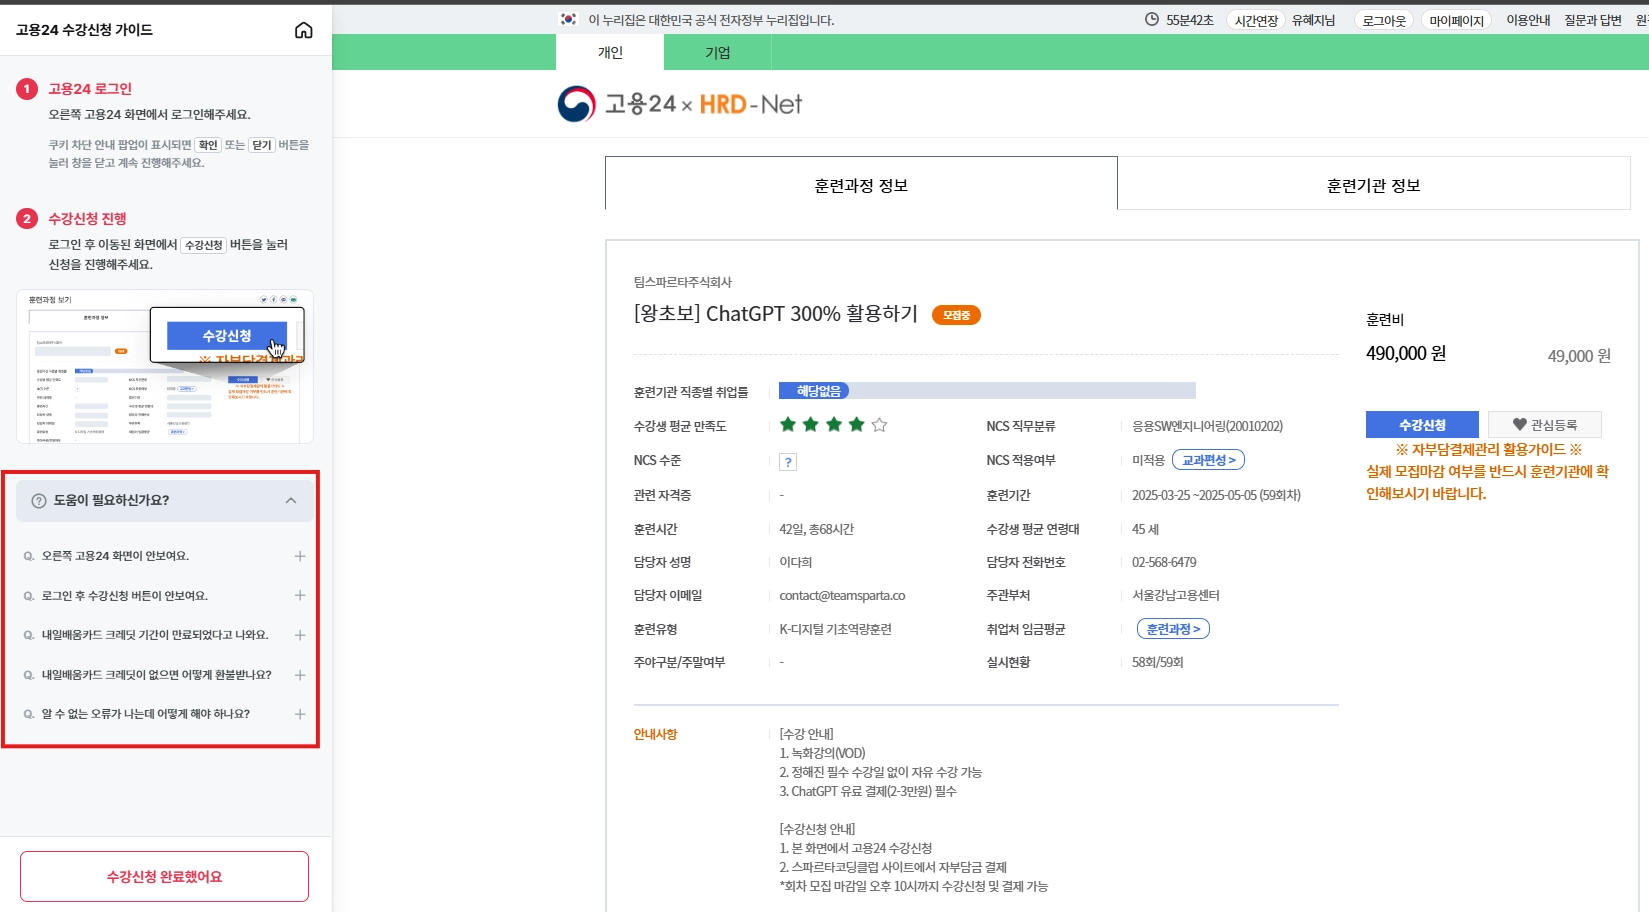The height and width of the screenshot is (912, 1649).
Task: Click the training fee 490,000 원
Action: pyautogui.click(x=1406, y=354)
